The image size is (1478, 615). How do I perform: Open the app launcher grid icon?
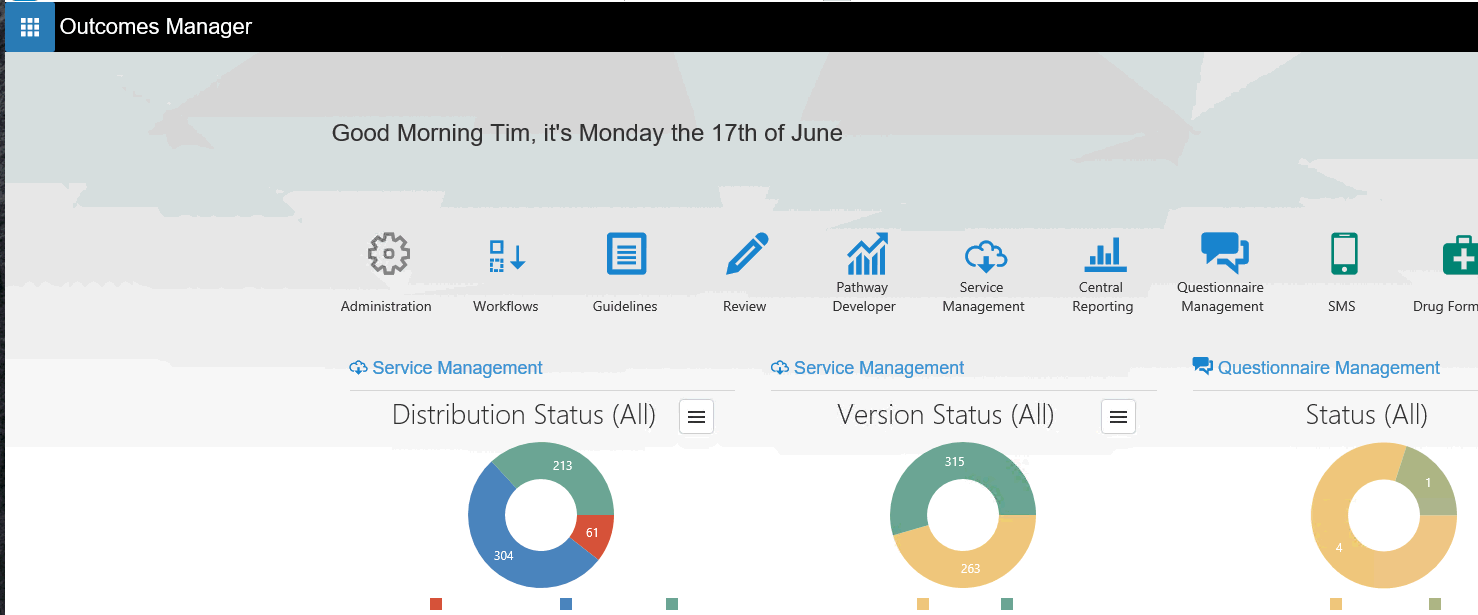tap(30, 27)
